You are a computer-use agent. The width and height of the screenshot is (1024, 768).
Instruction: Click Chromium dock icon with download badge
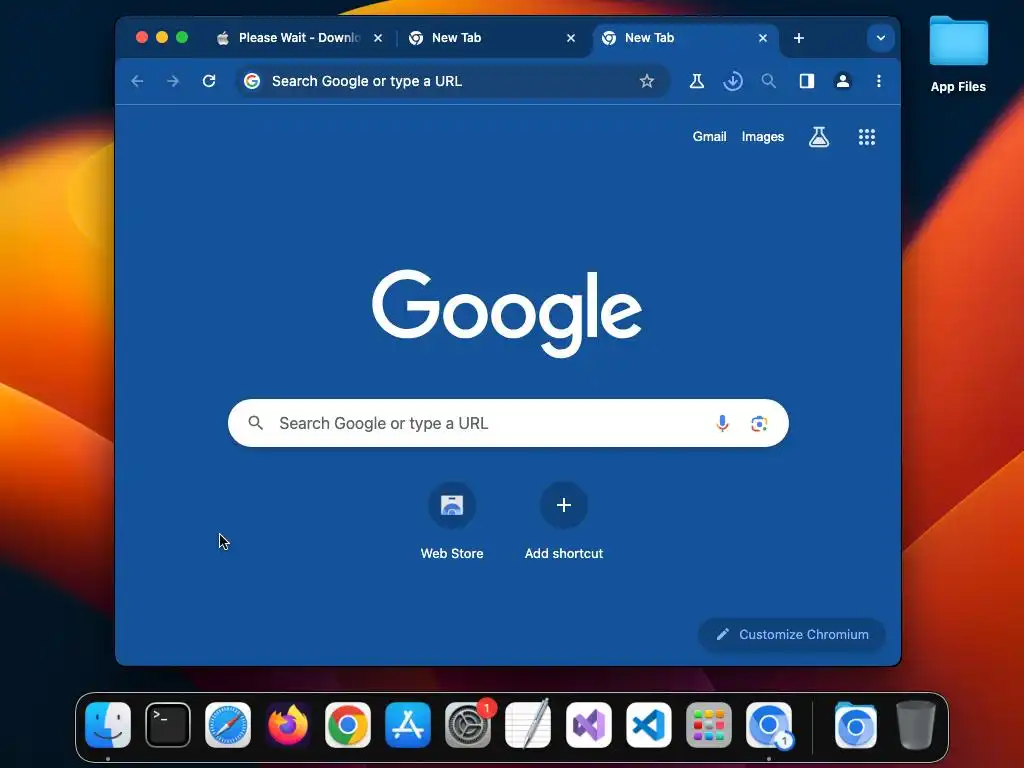[769, 725]
